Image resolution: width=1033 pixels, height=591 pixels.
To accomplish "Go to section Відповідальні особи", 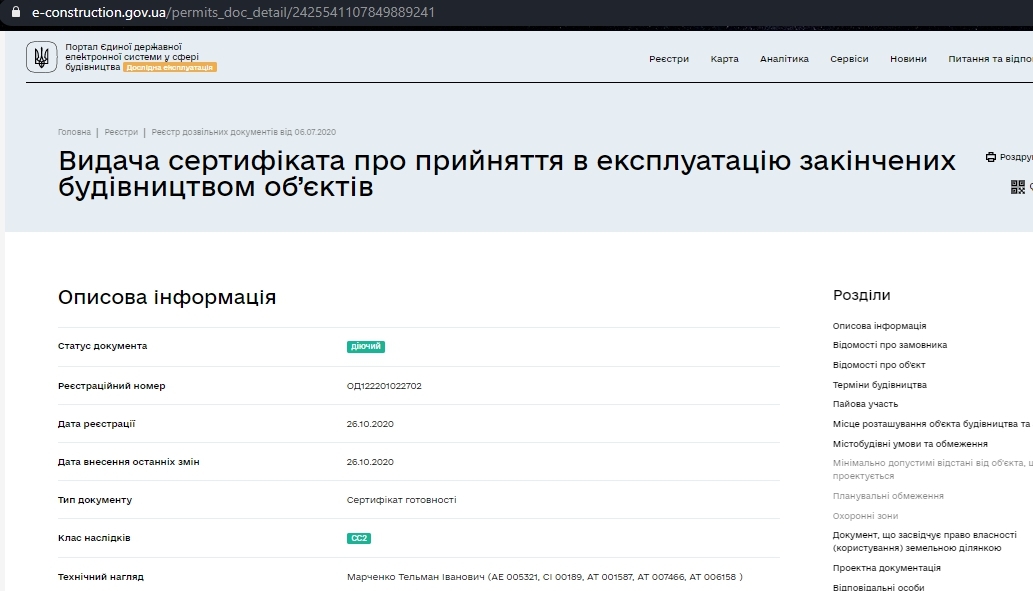I will (878, 586).
